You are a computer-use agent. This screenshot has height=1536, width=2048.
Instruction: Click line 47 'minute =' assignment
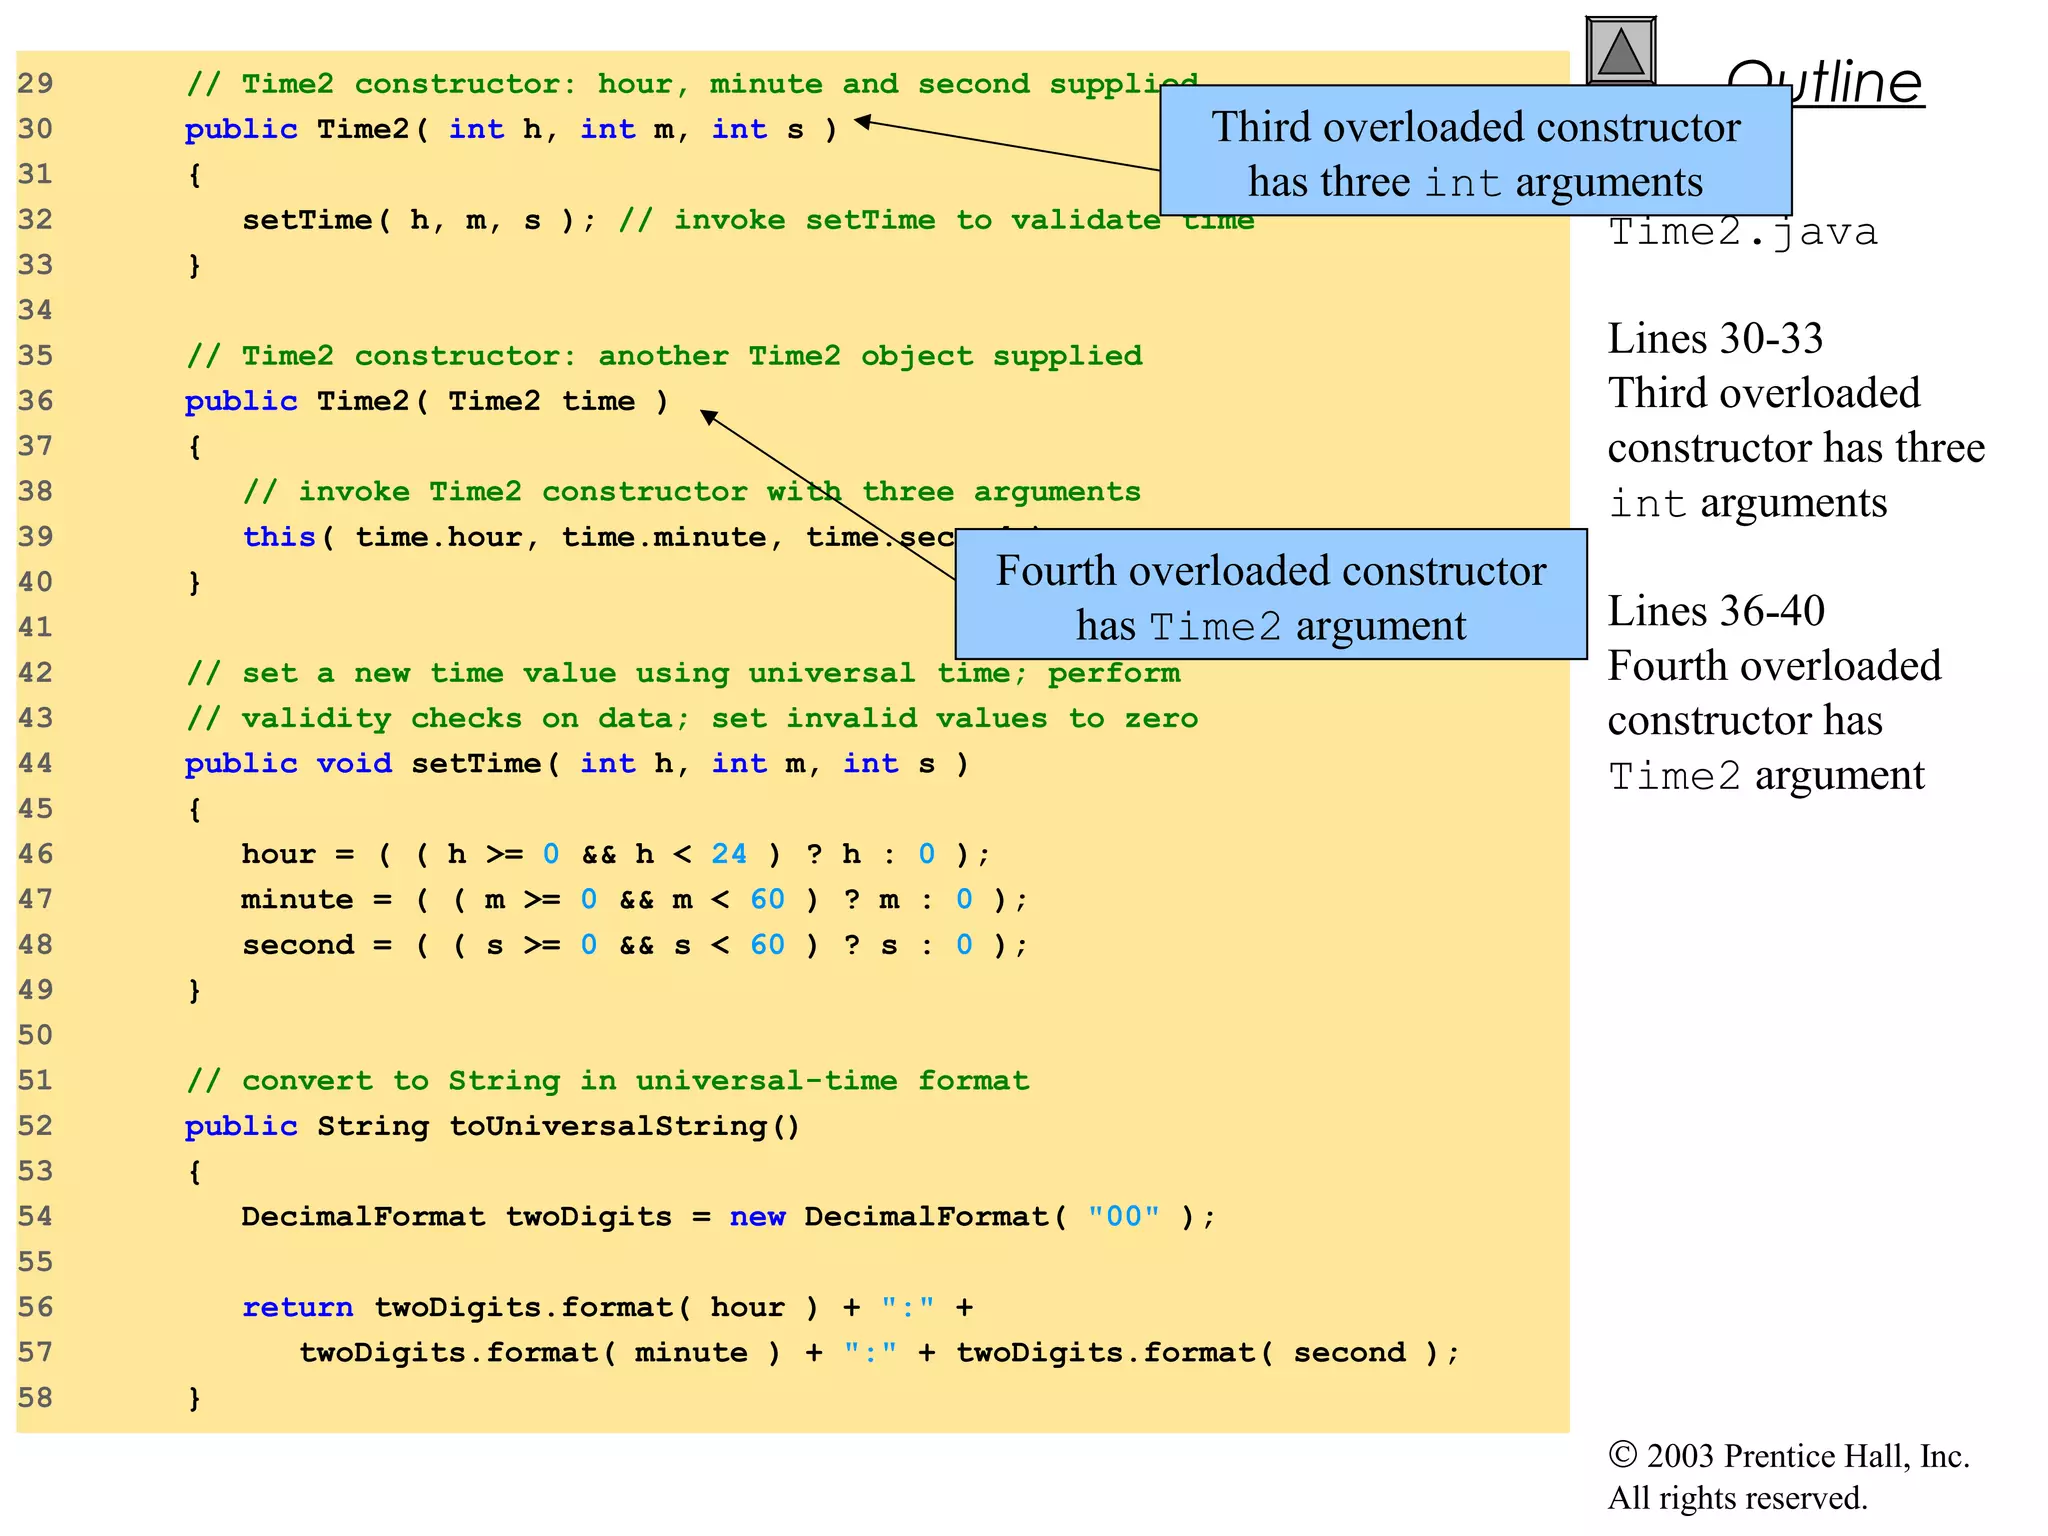click(x=634, y=900)
